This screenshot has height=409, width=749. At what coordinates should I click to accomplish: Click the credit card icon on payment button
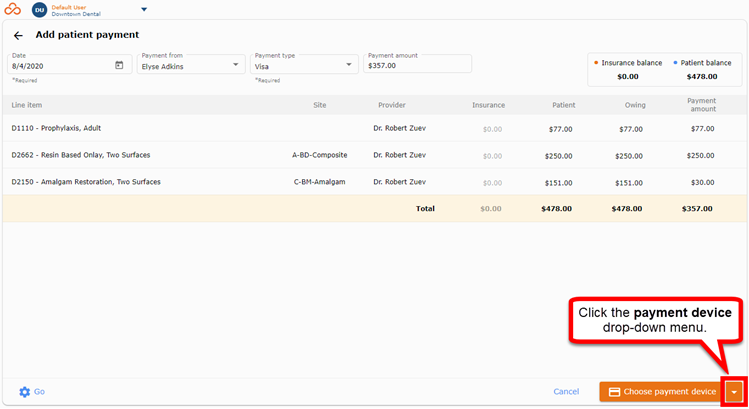tap(614, 392)
